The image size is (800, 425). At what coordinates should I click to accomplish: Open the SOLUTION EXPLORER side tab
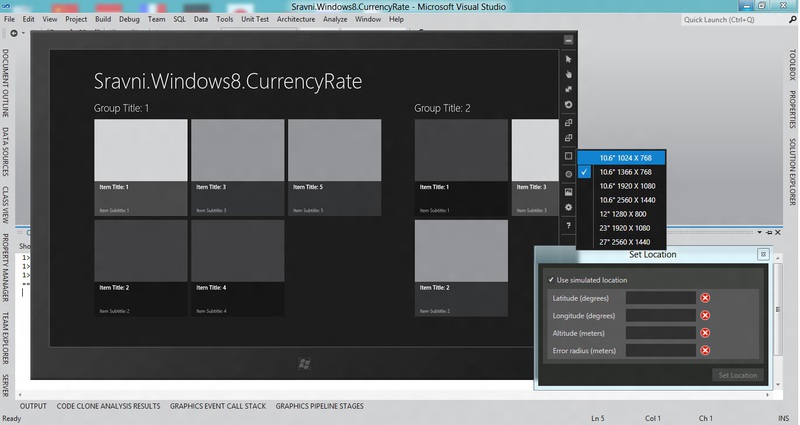click(792, 171)
